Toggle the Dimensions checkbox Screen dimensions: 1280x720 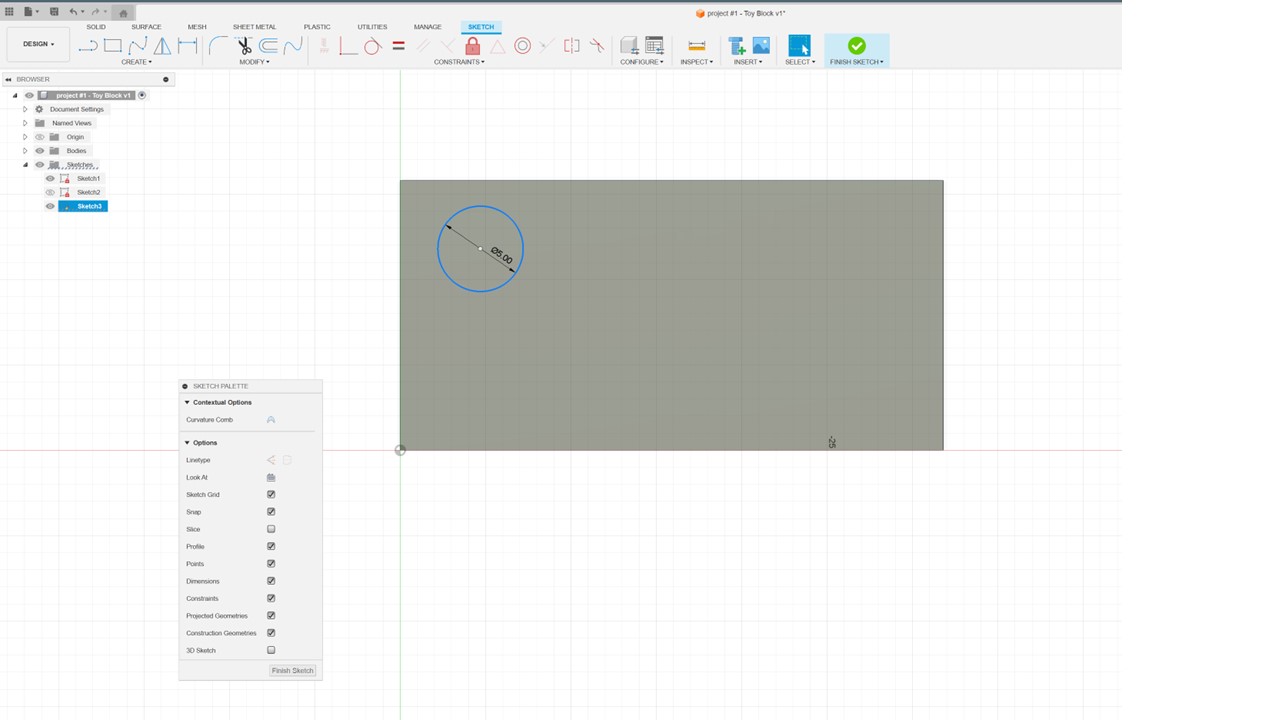271,581
